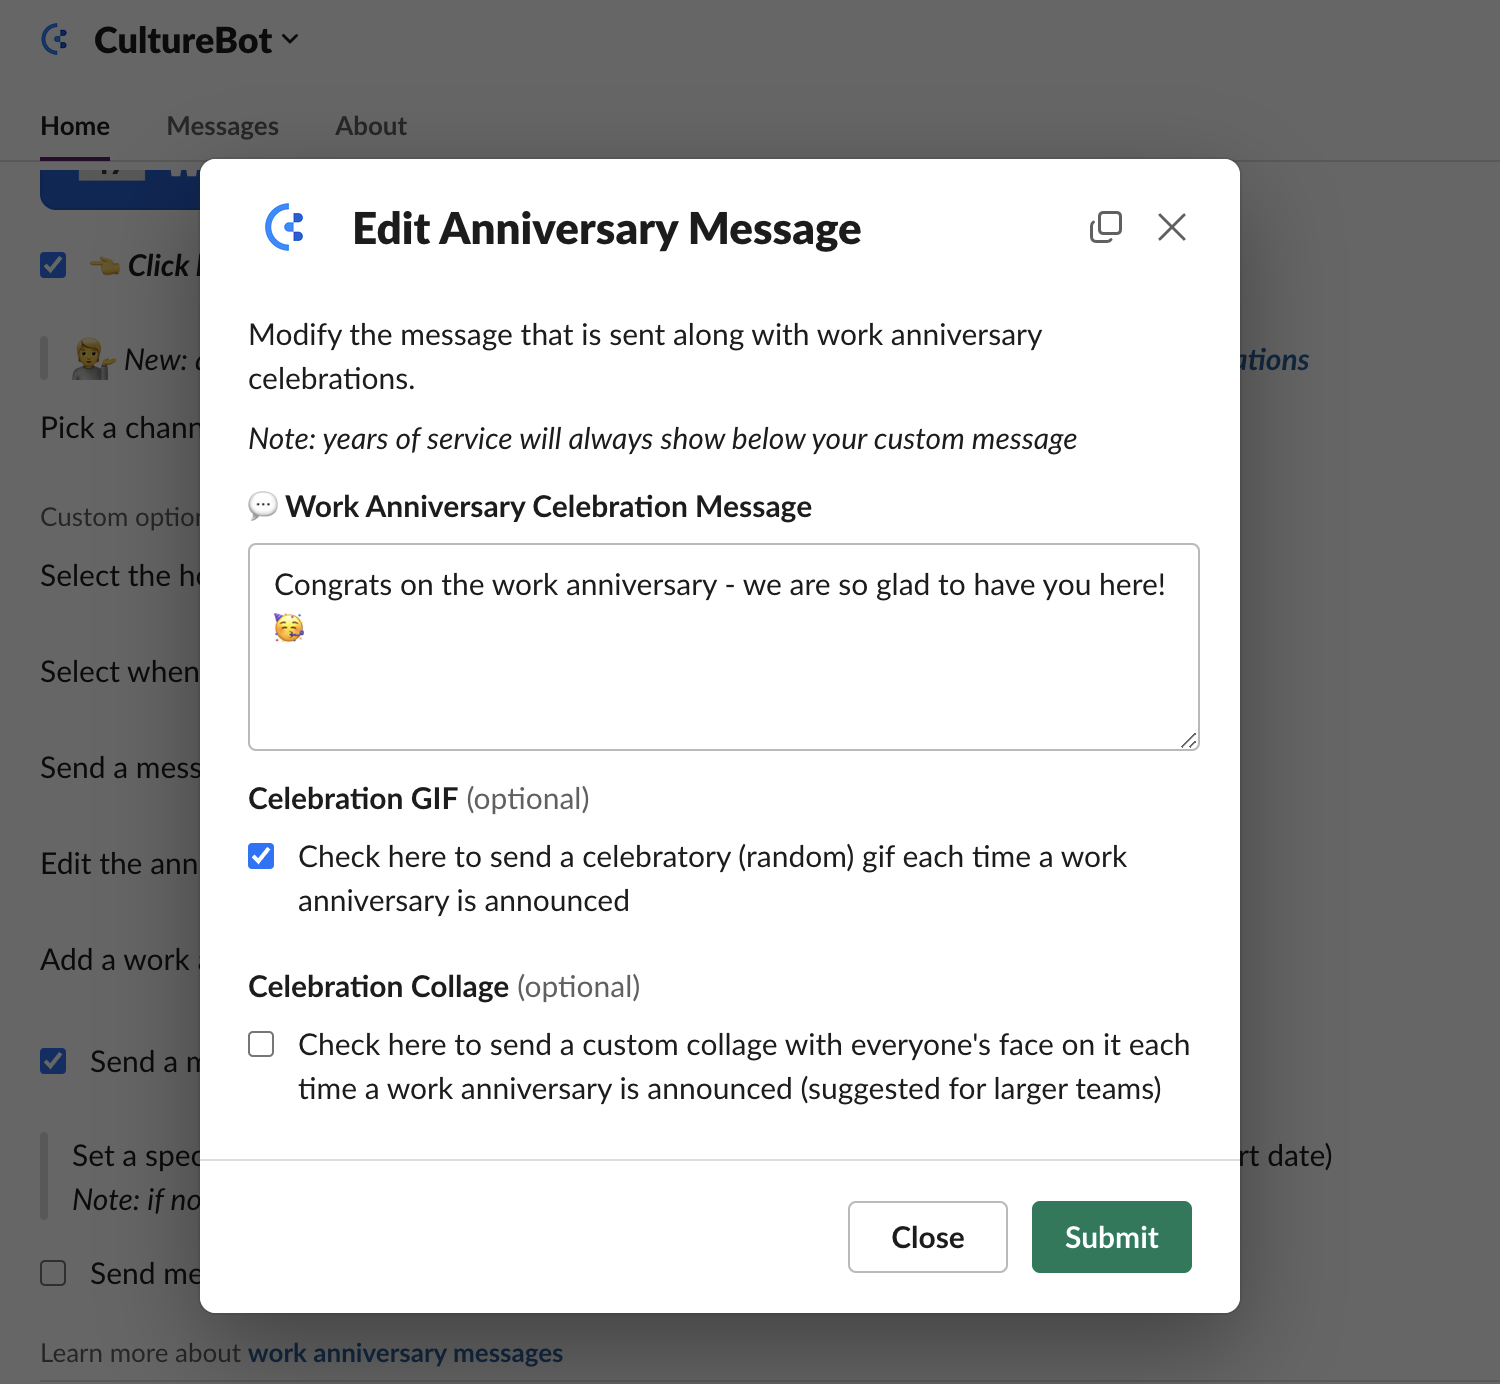Click the speech bubble icon beside Work Anniversary label
This screenshot has width=1500, height=1384.
[262, 506]
